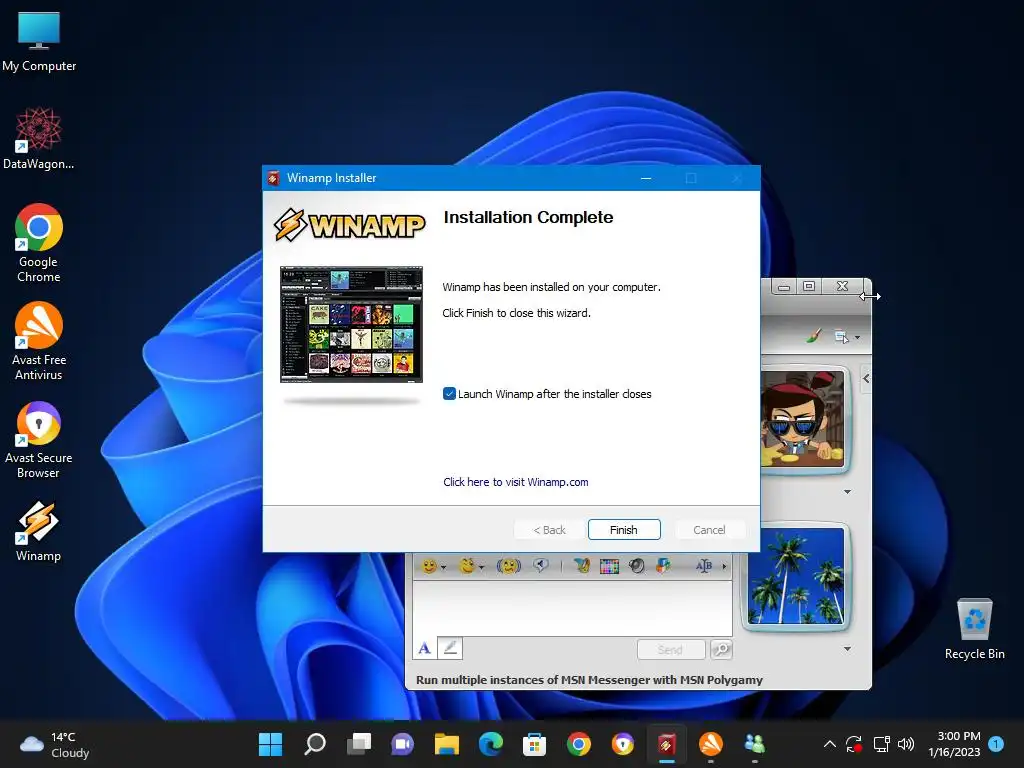The width and height of the screenshot is (1024, 768).
Task: Switch to the handwriting pen tab
Action: tap(449, 648)
